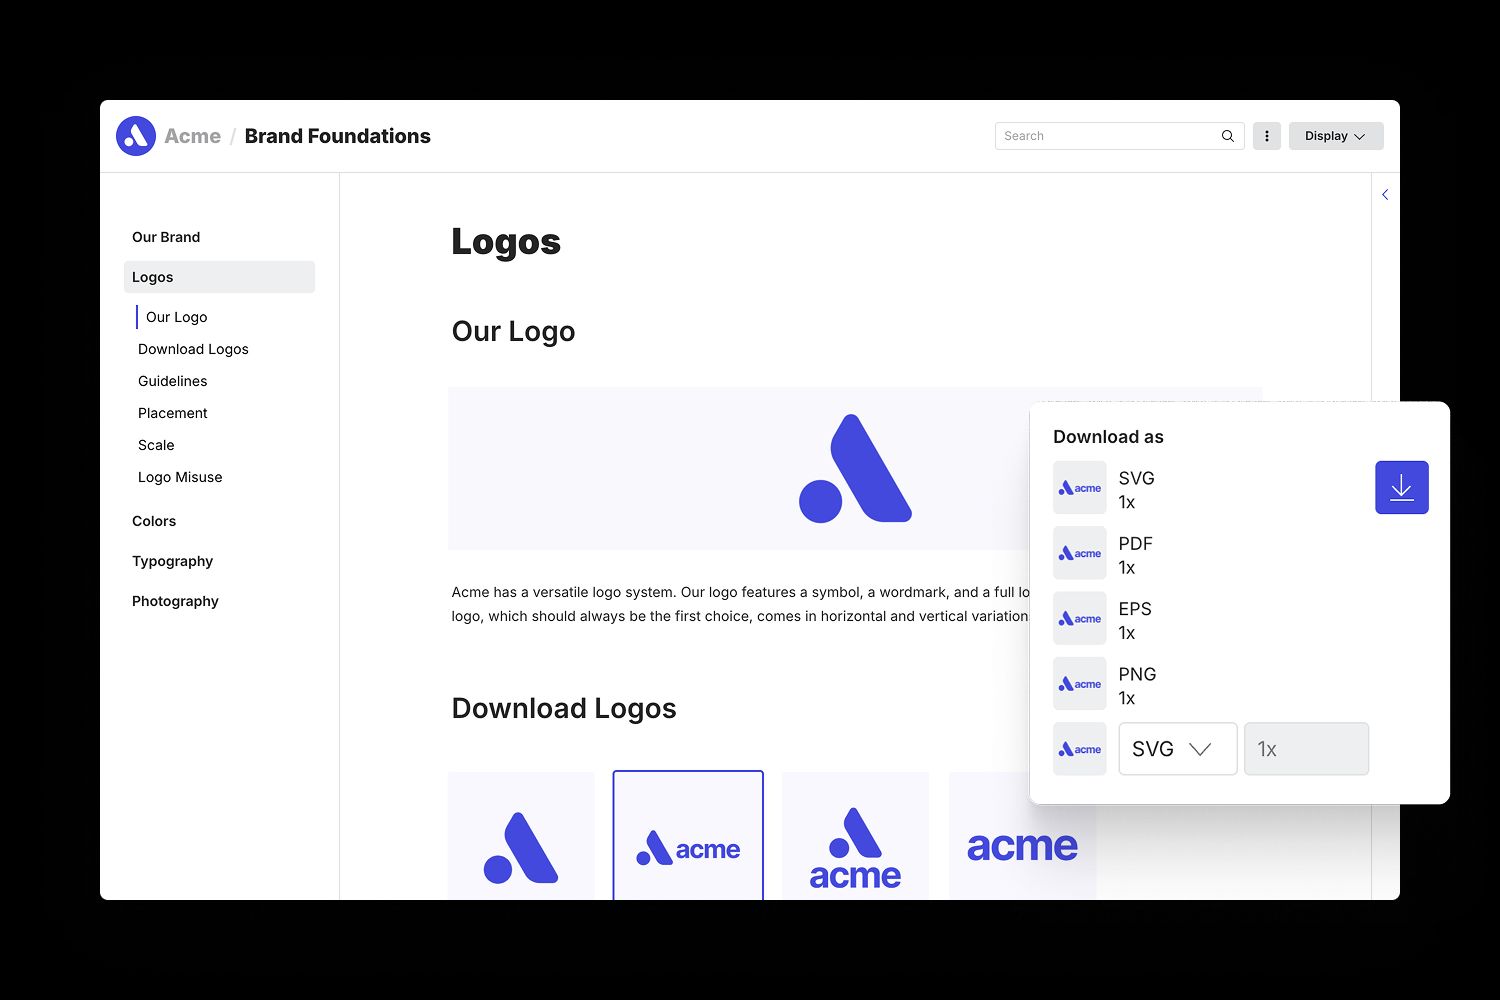
Task: Select the SVG format thumbnail icon
Action: pos(1079,487)
